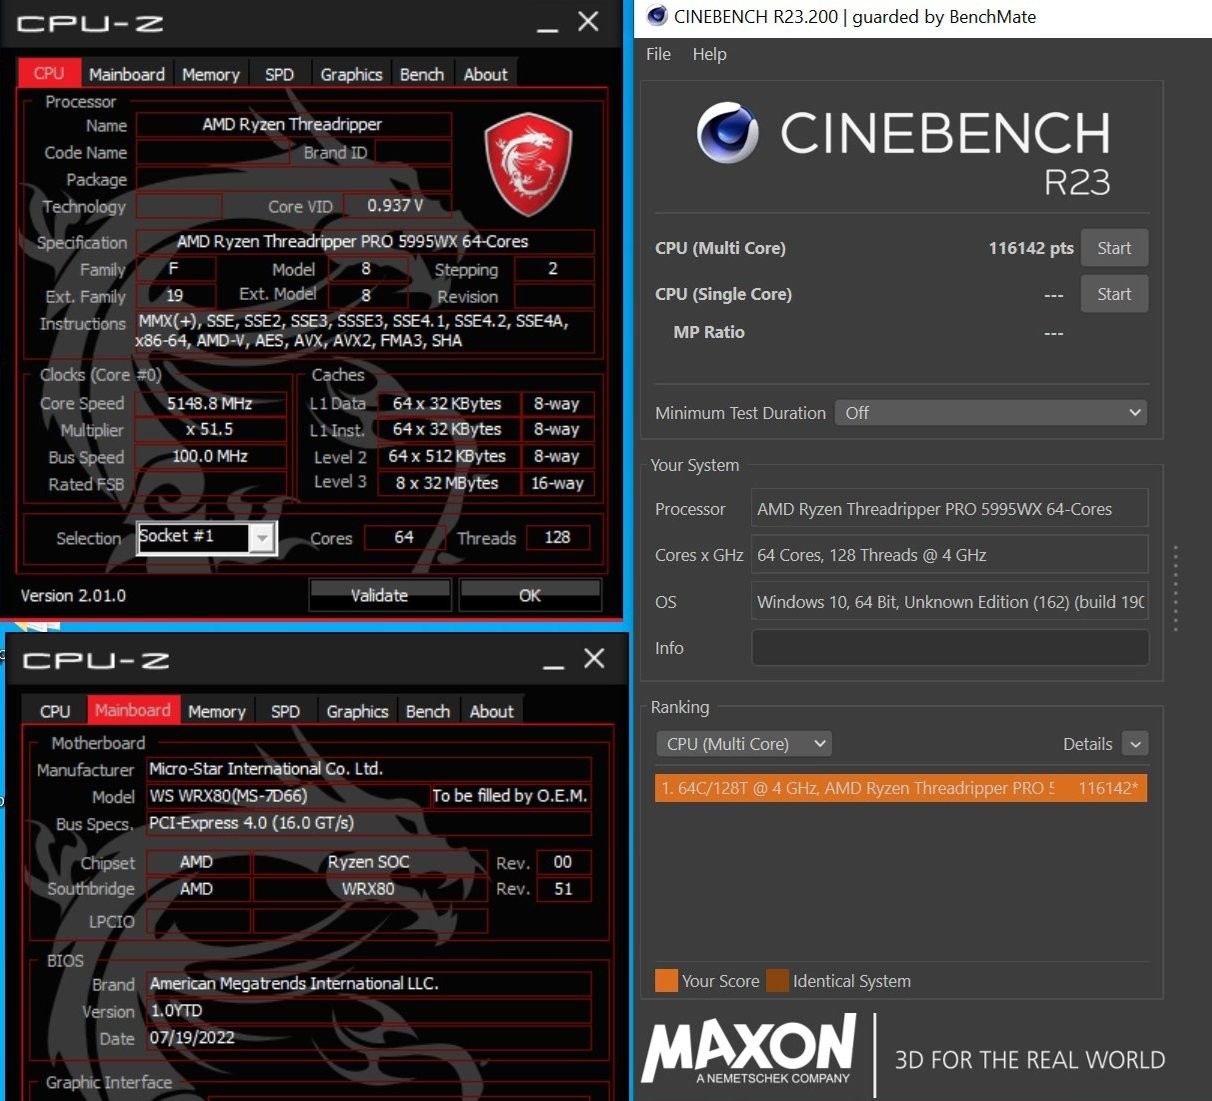Expand the ranking Details chevron
1212x1101 pixels.
click(1135, 744)
